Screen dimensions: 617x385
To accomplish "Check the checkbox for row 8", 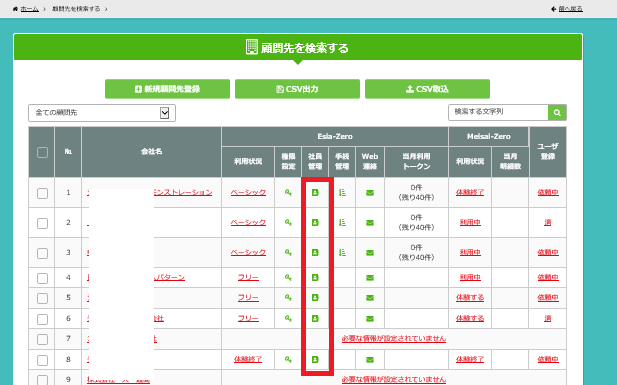I will pyautogui.click(x=42, y=360).
